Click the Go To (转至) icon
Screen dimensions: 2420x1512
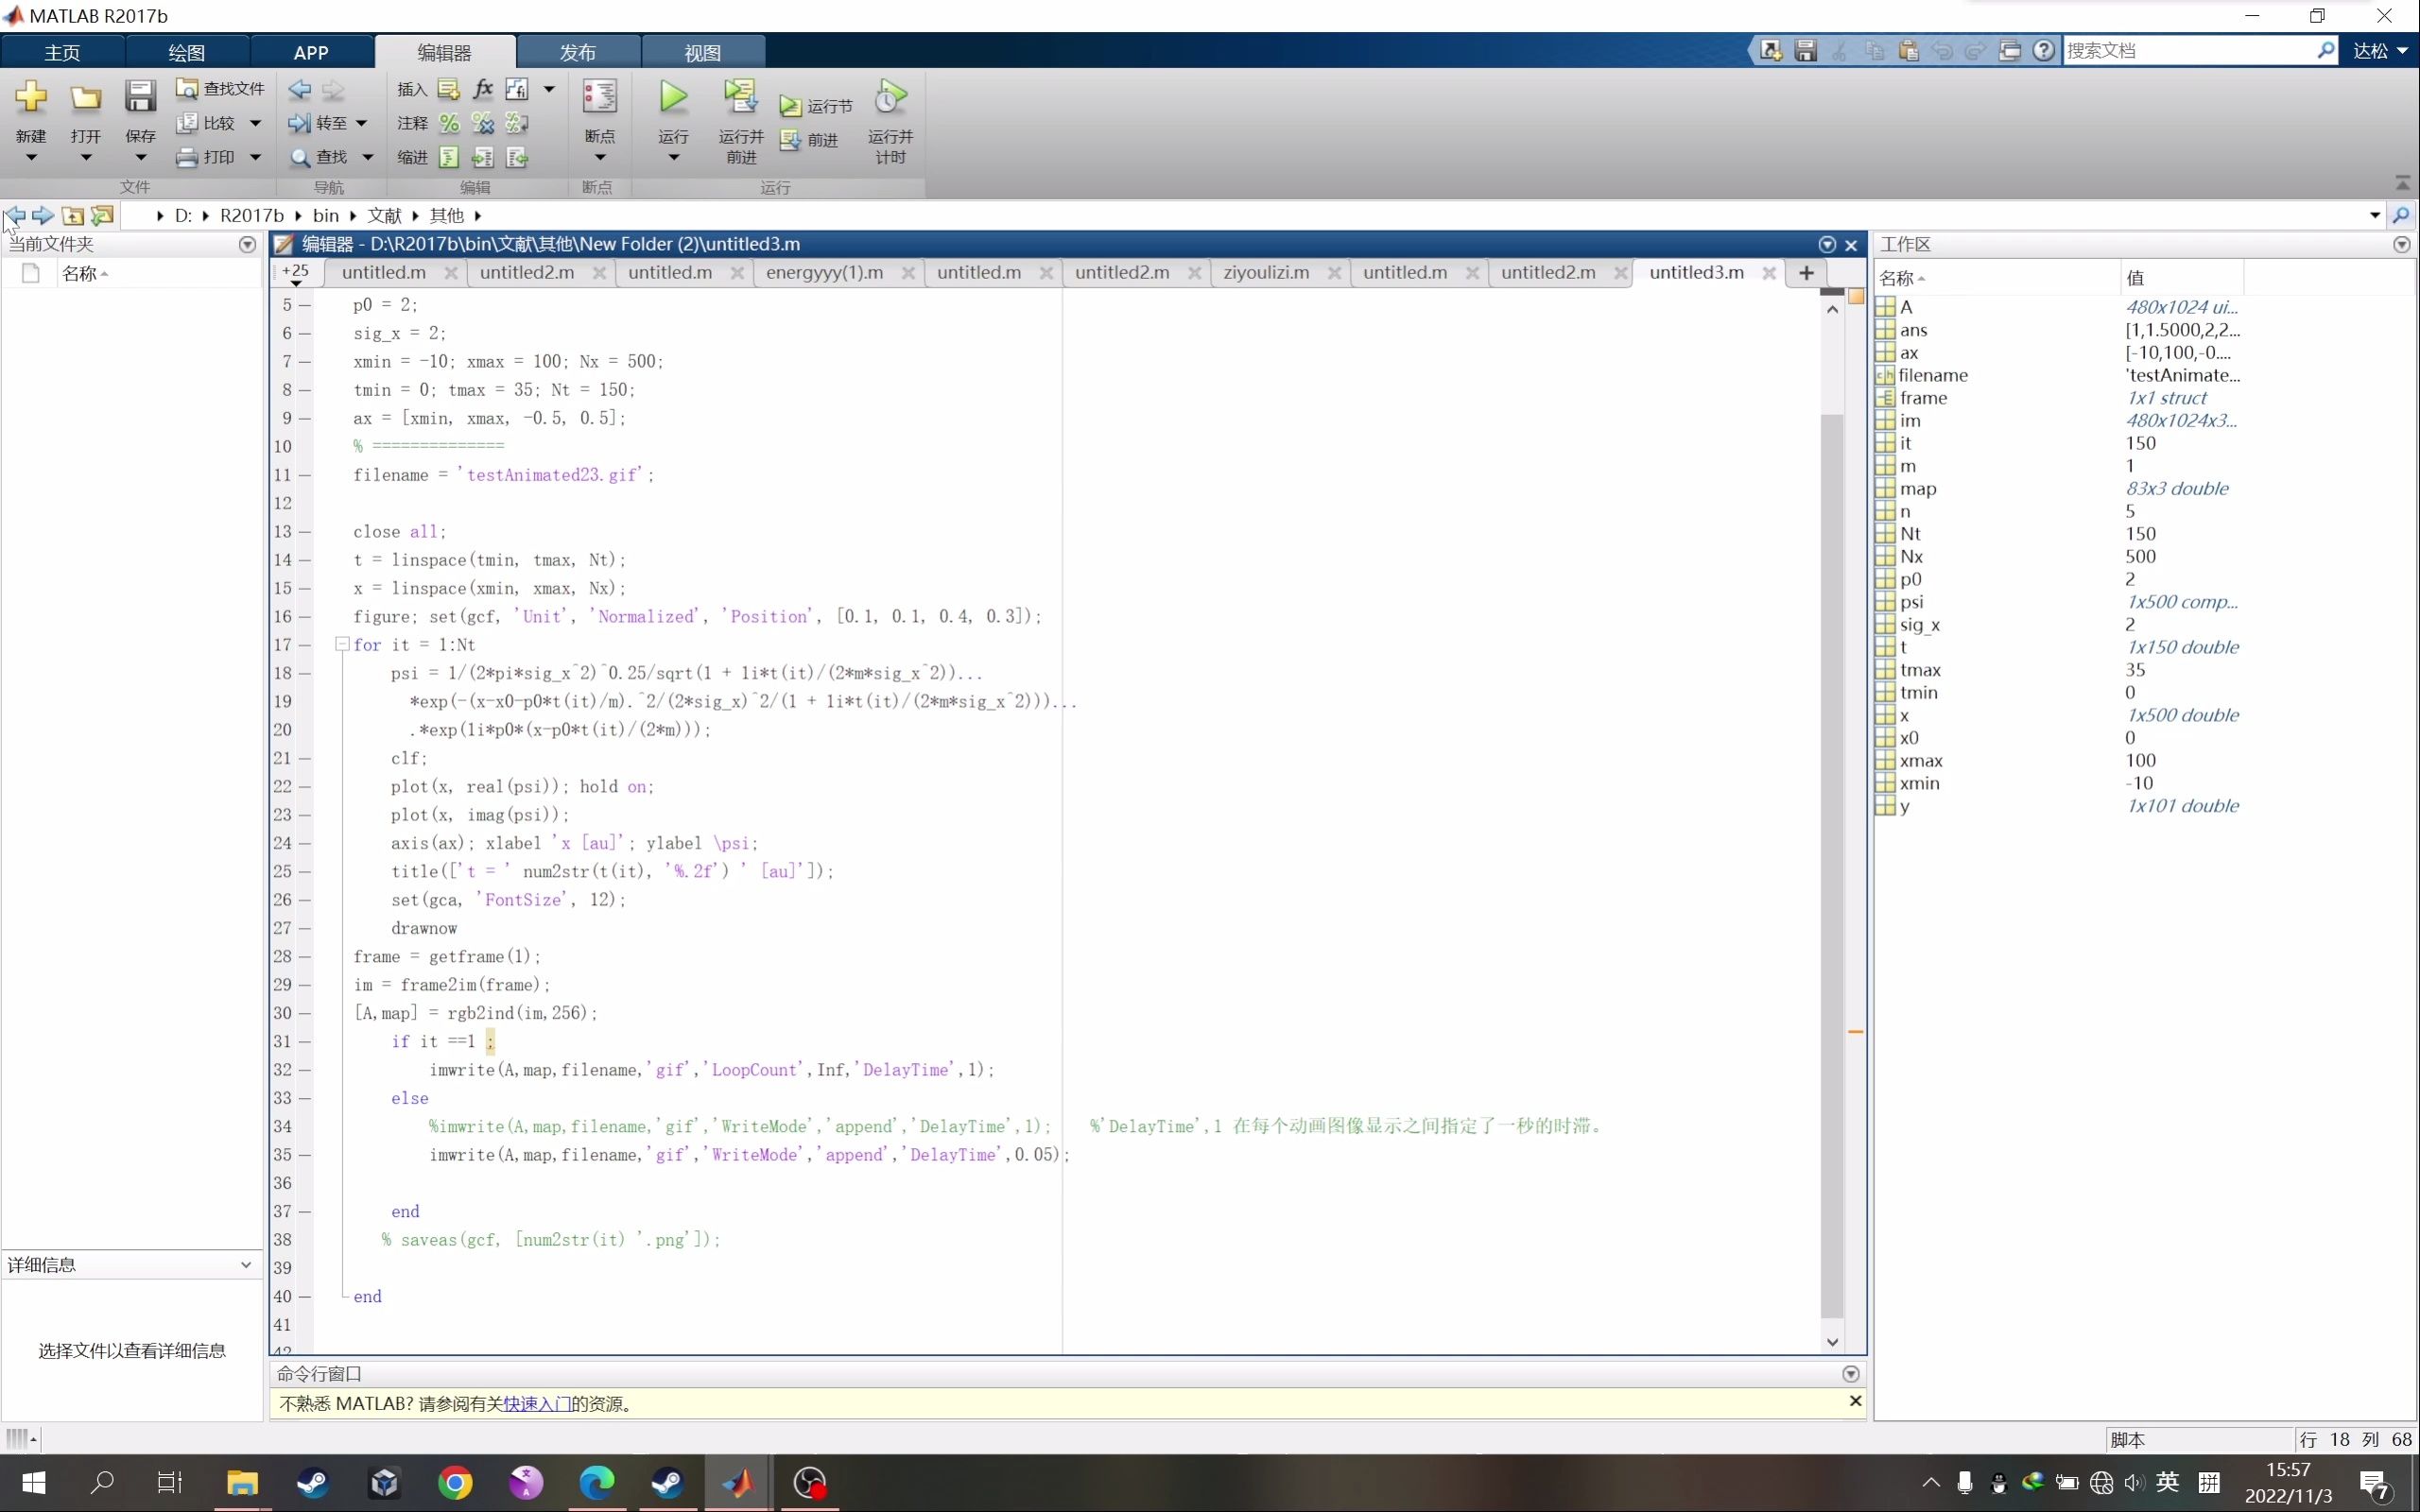[x=299, y=123]
